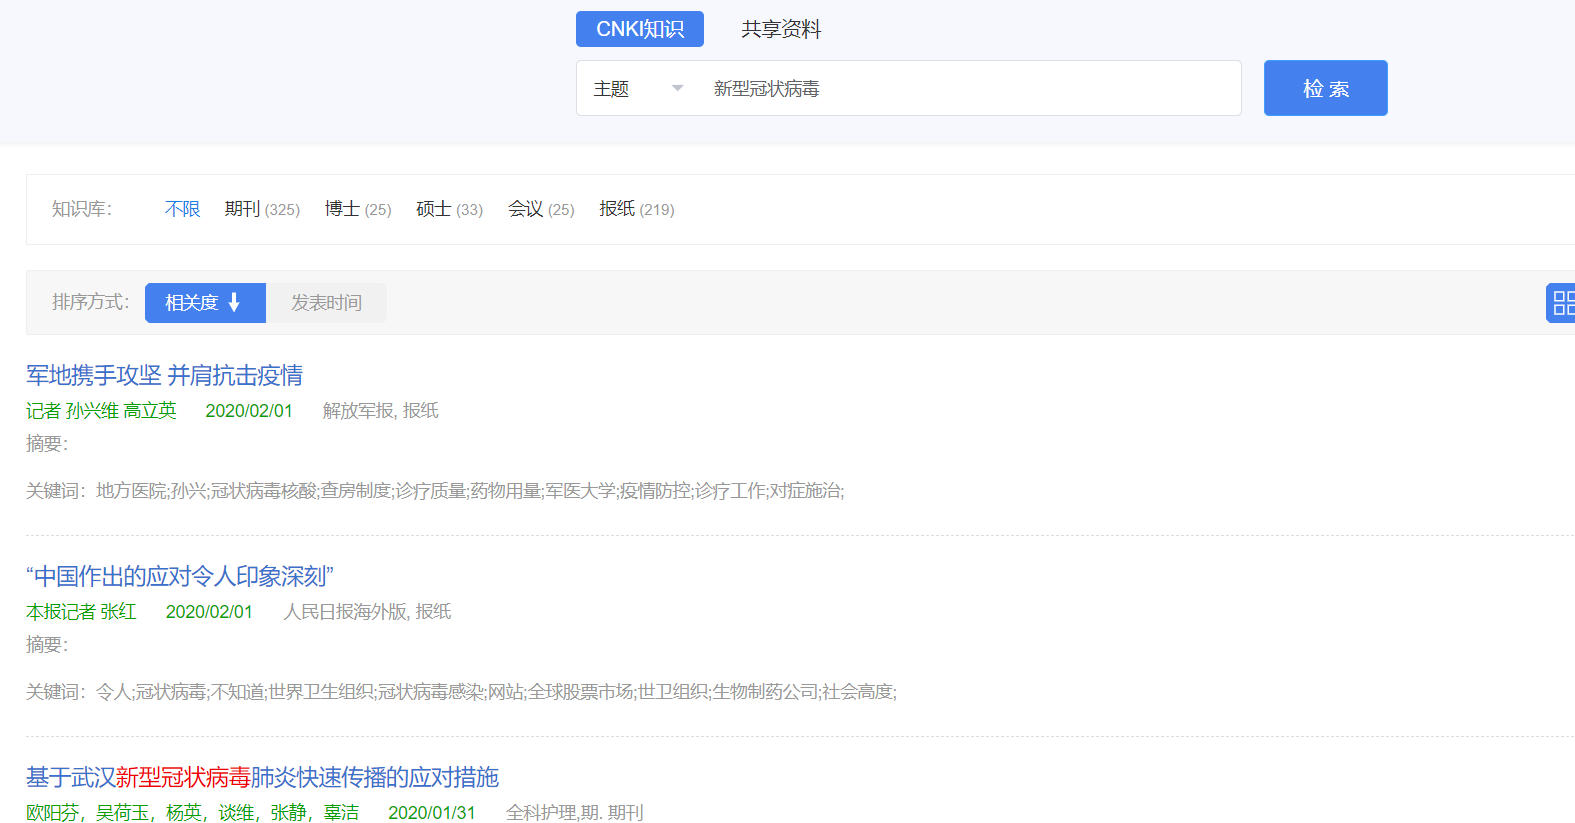Filter results by 期刊 (325)
This screenshot has height=823, width=1575.
[261, 209]
